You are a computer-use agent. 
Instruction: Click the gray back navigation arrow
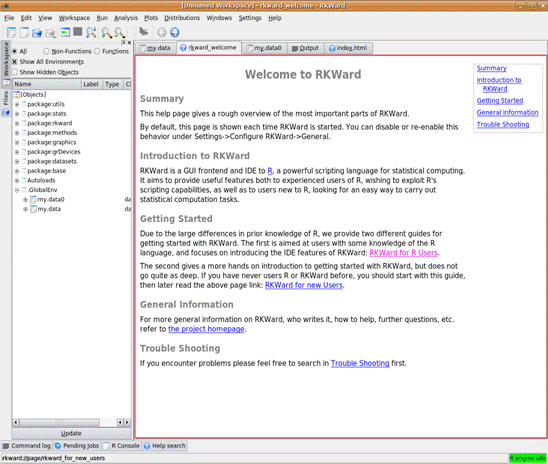click(161, 32)
